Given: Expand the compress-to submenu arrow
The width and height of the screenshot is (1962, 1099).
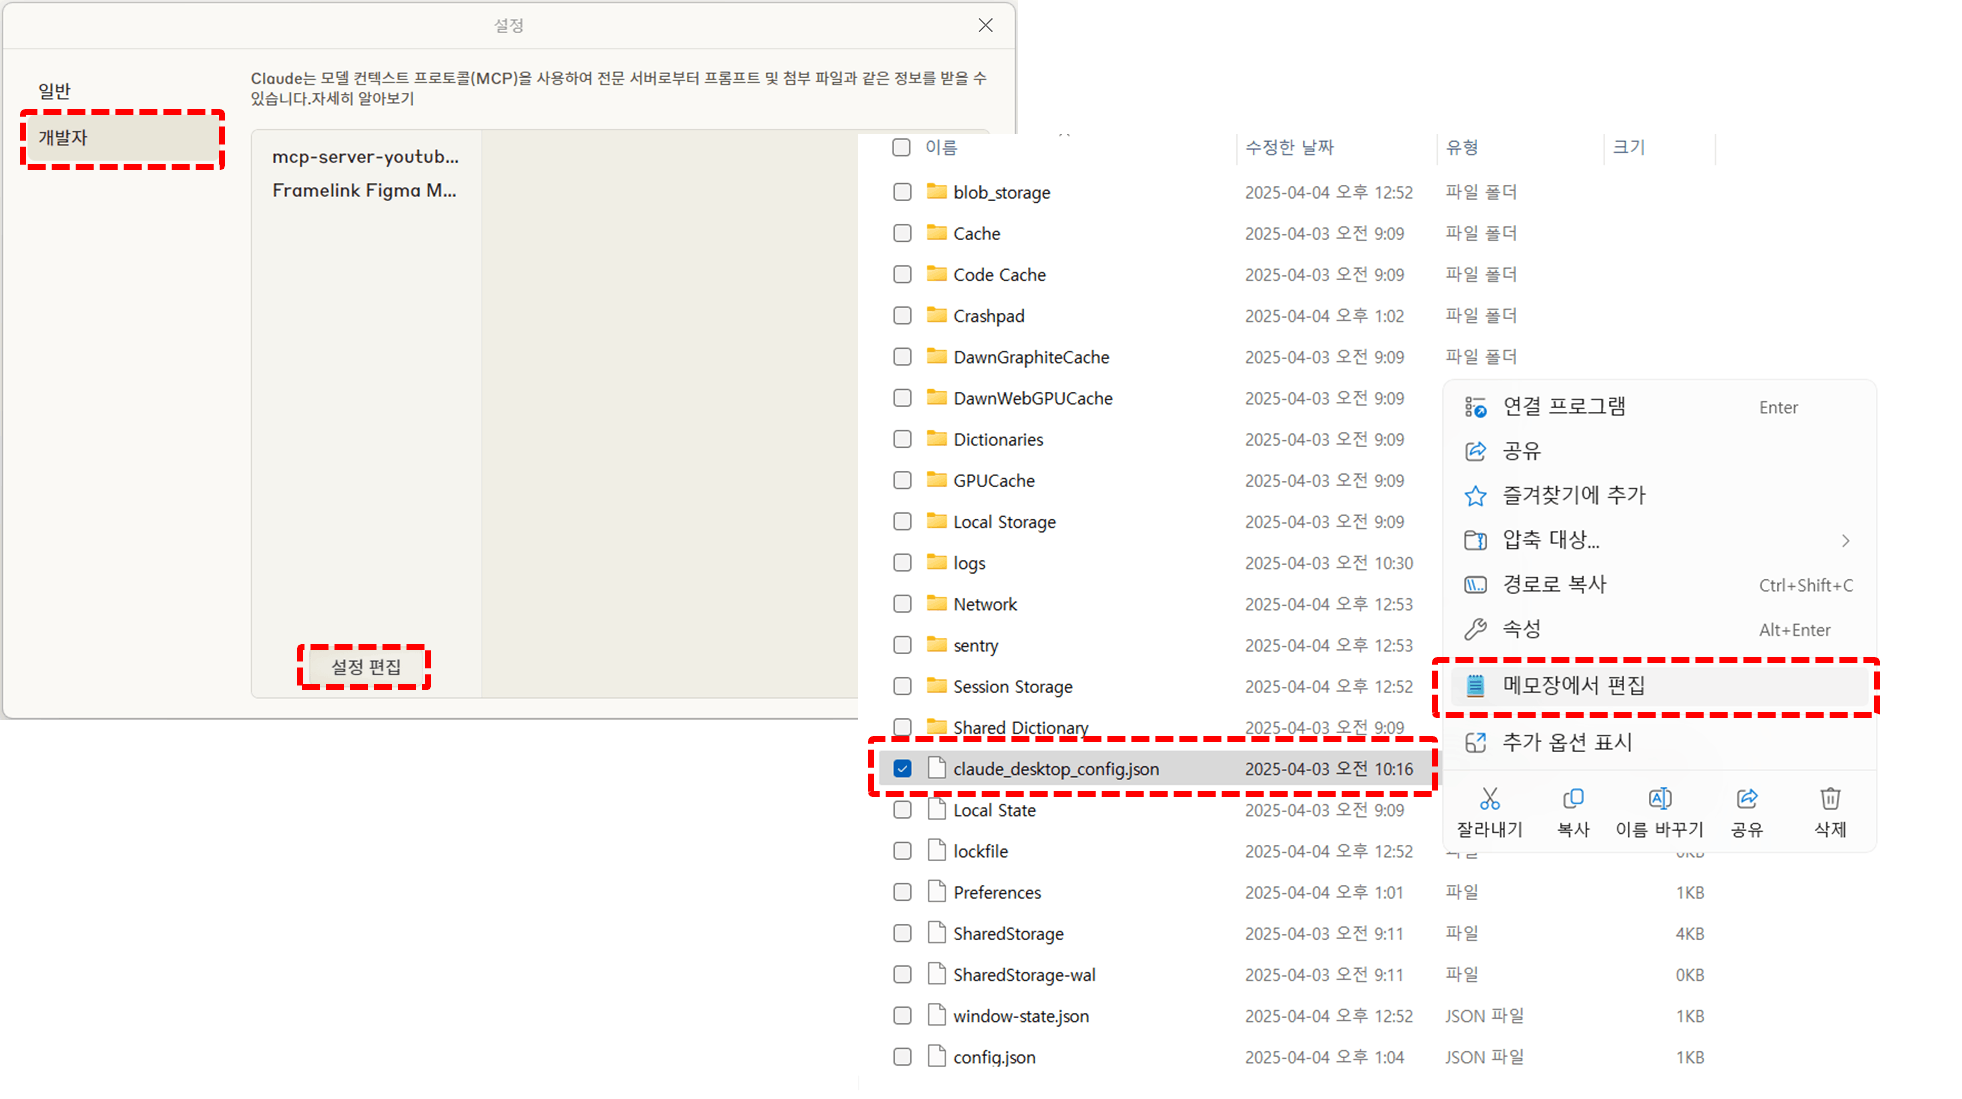Looking at the screenshot, I should point(1845,541).
